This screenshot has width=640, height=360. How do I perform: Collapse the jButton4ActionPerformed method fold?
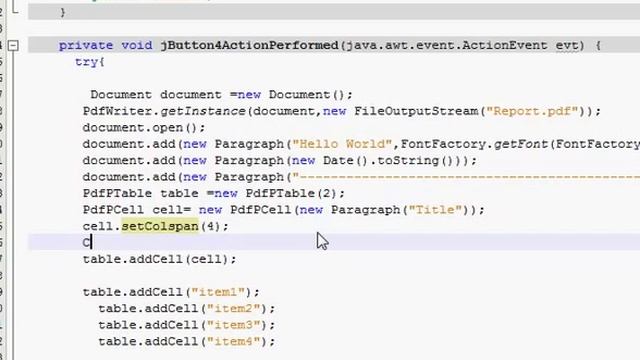click(13, 46)
